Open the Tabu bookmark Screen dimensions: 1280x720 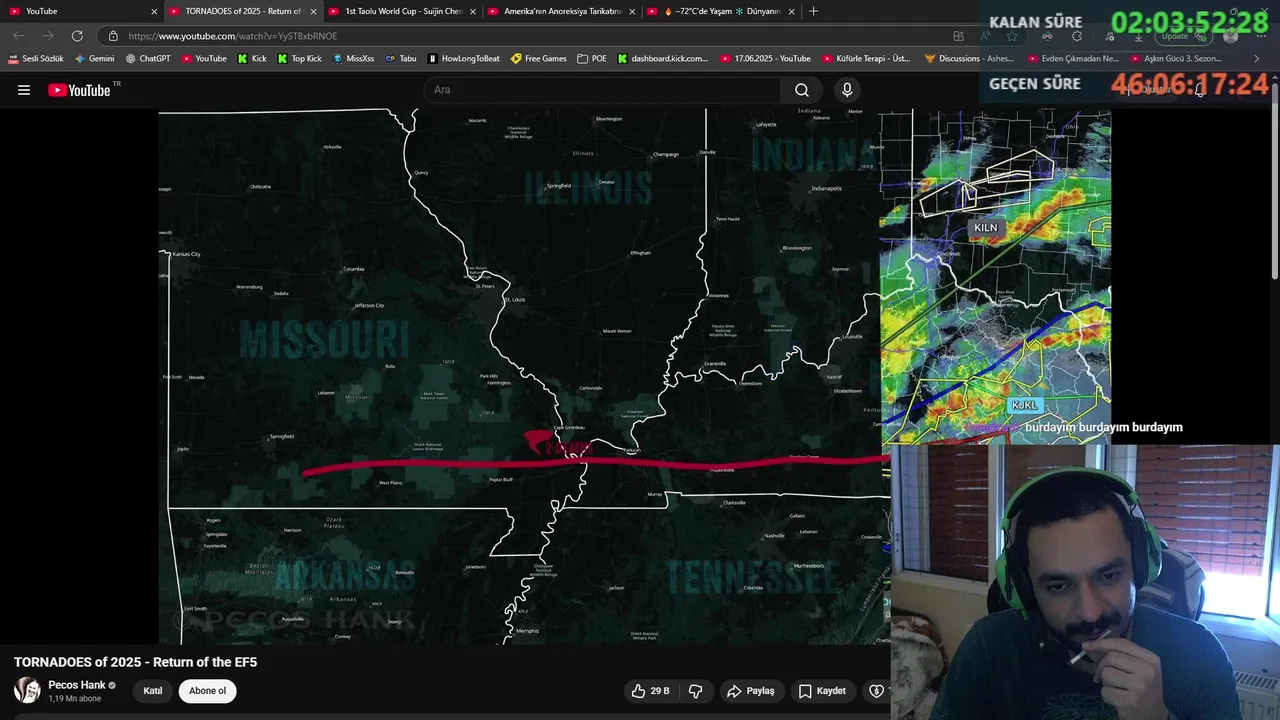[x=401, y=59]
